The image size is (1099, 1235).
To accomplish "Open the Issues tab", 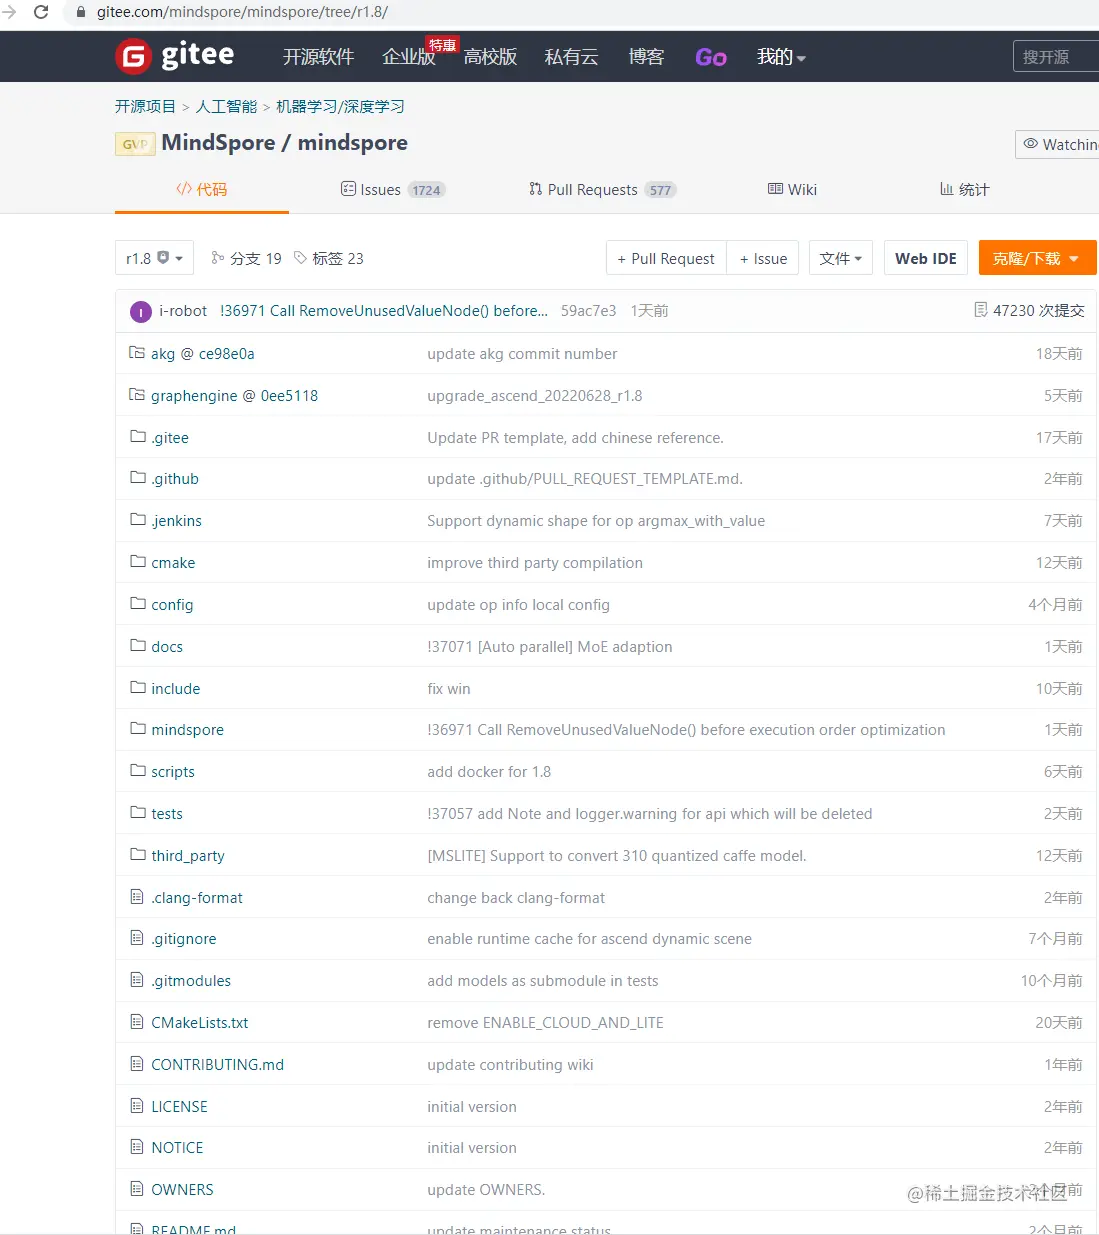I will (393, 189).
